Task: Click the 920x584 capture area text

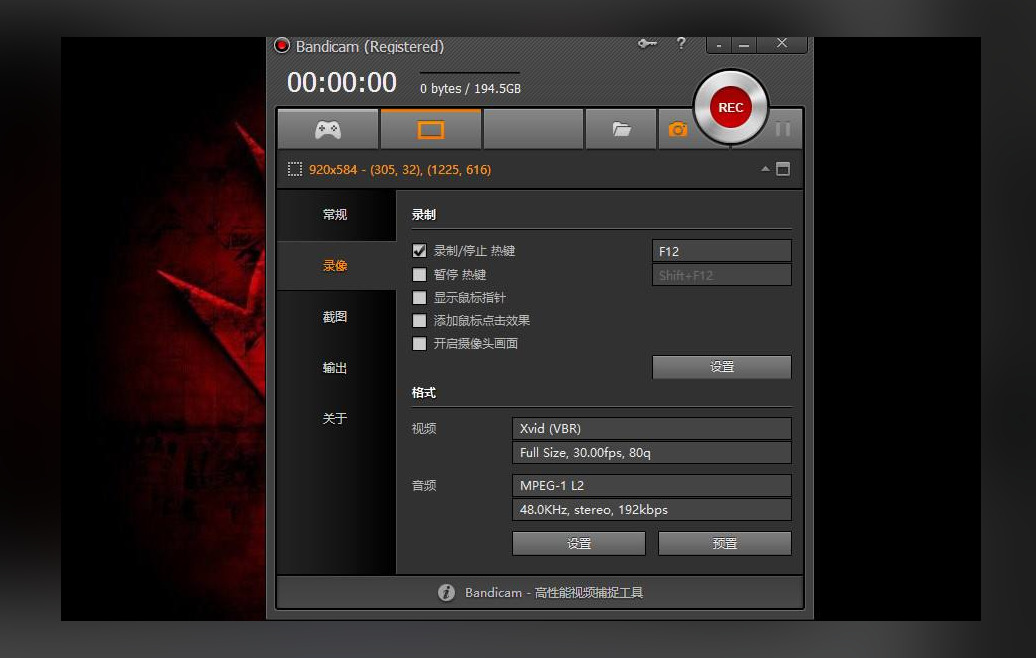Action: click(x=400, y=170)
